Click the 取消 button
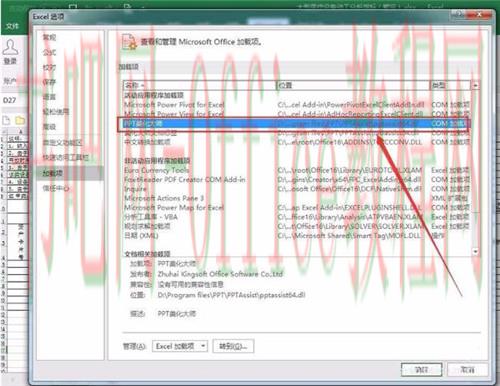The image size is (500, 386). [468, 370]
